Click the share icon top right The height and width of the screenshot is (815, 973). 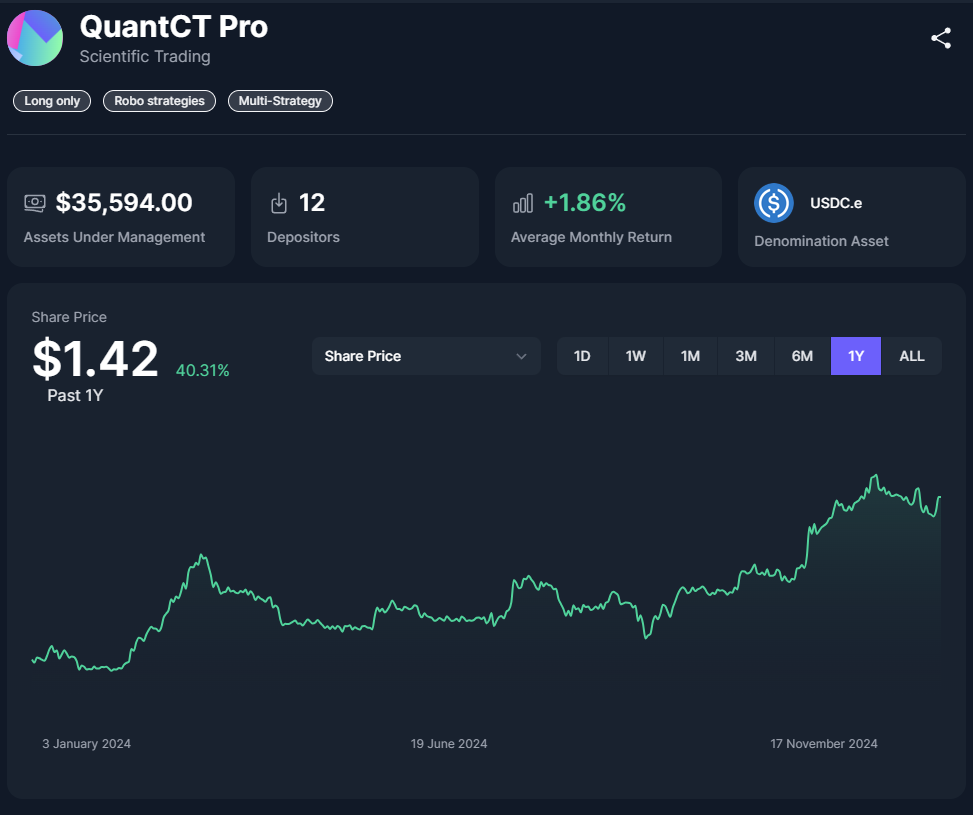click(x=940, y=37)
